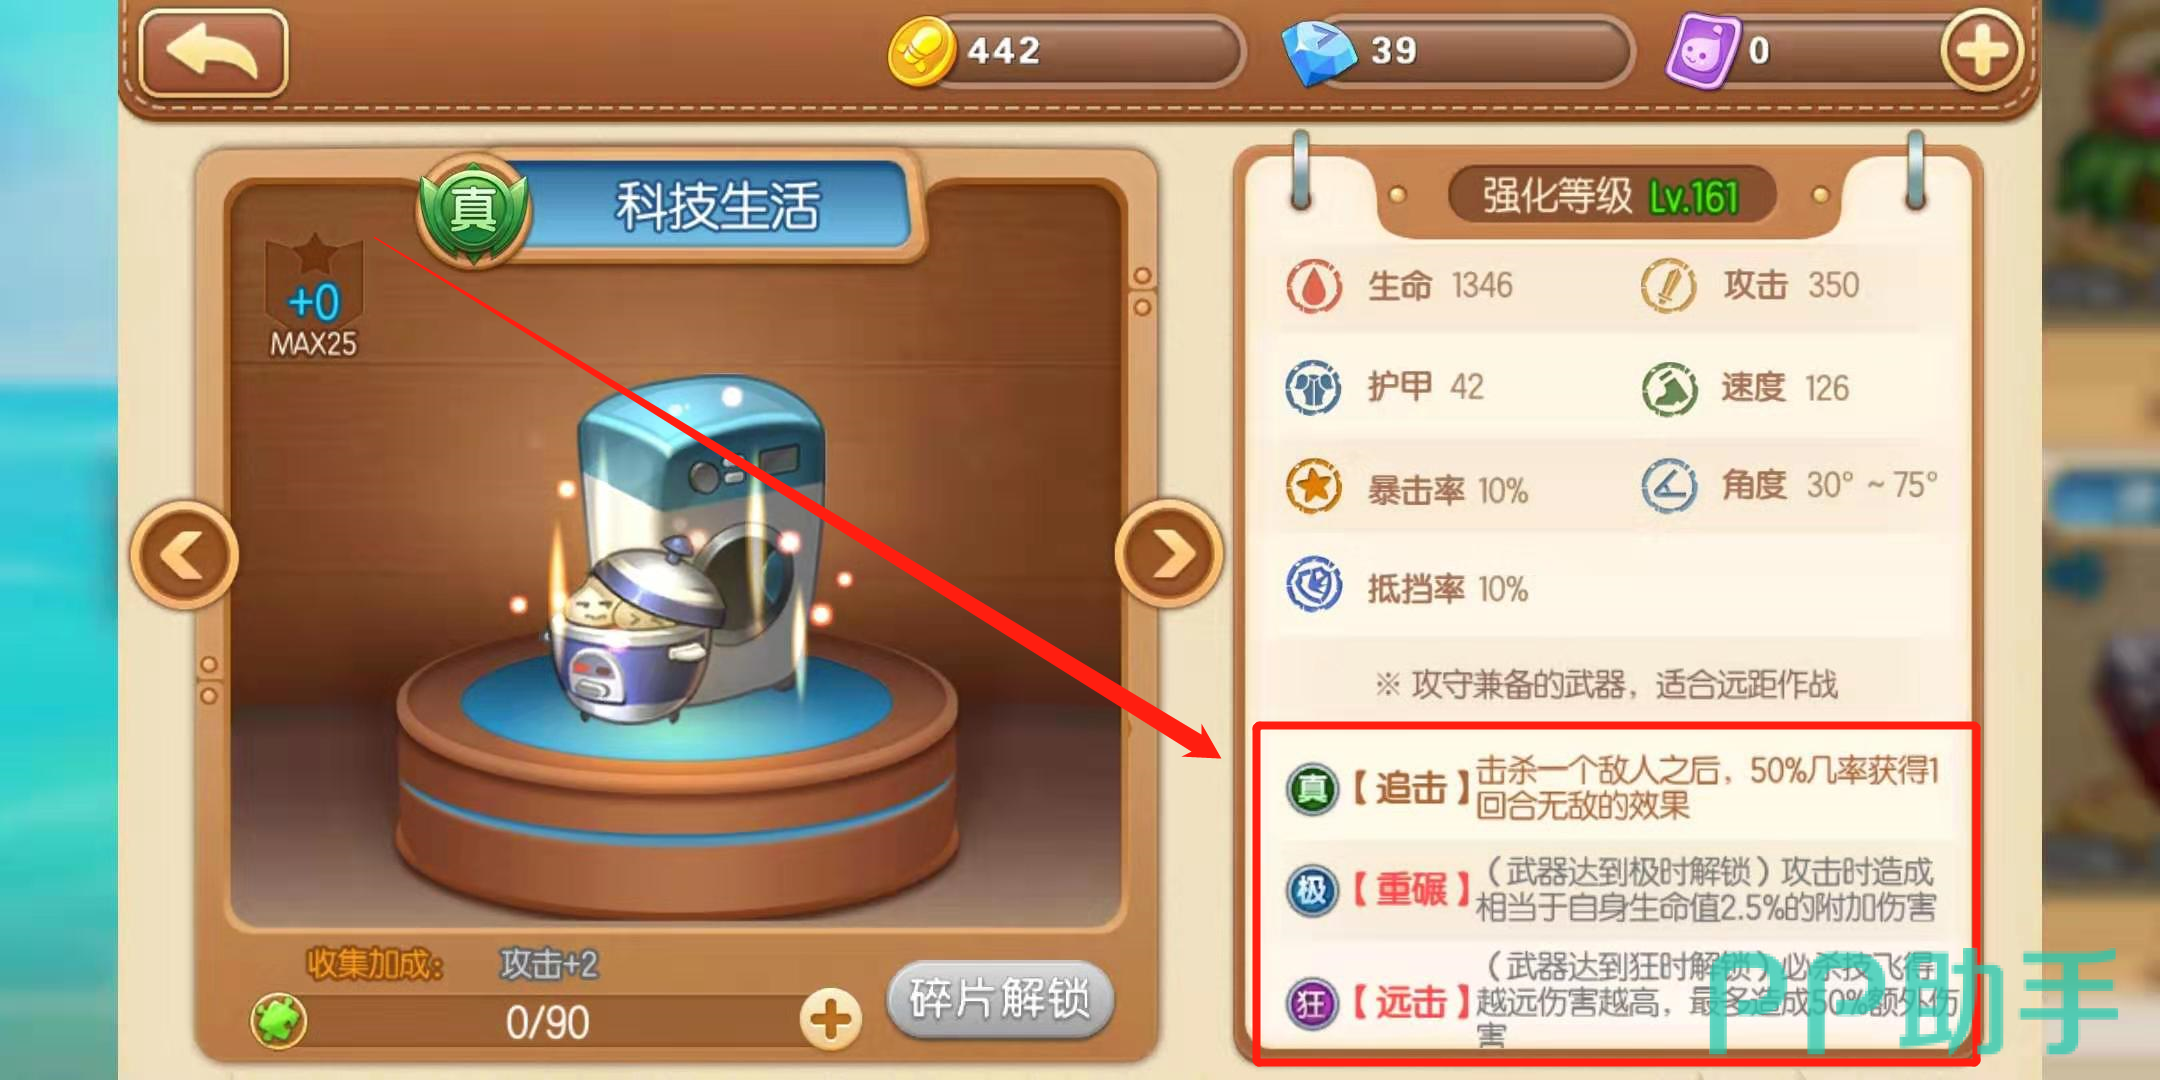The width and height of the screenshot is (2160, 1080).
Task: Add currency with top plus button
Action: [1981, 50]
